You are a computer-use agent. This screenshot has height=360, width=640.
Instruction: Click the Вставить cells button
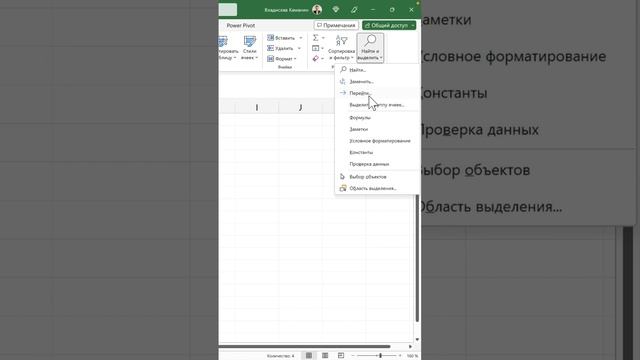click(281, 38)
